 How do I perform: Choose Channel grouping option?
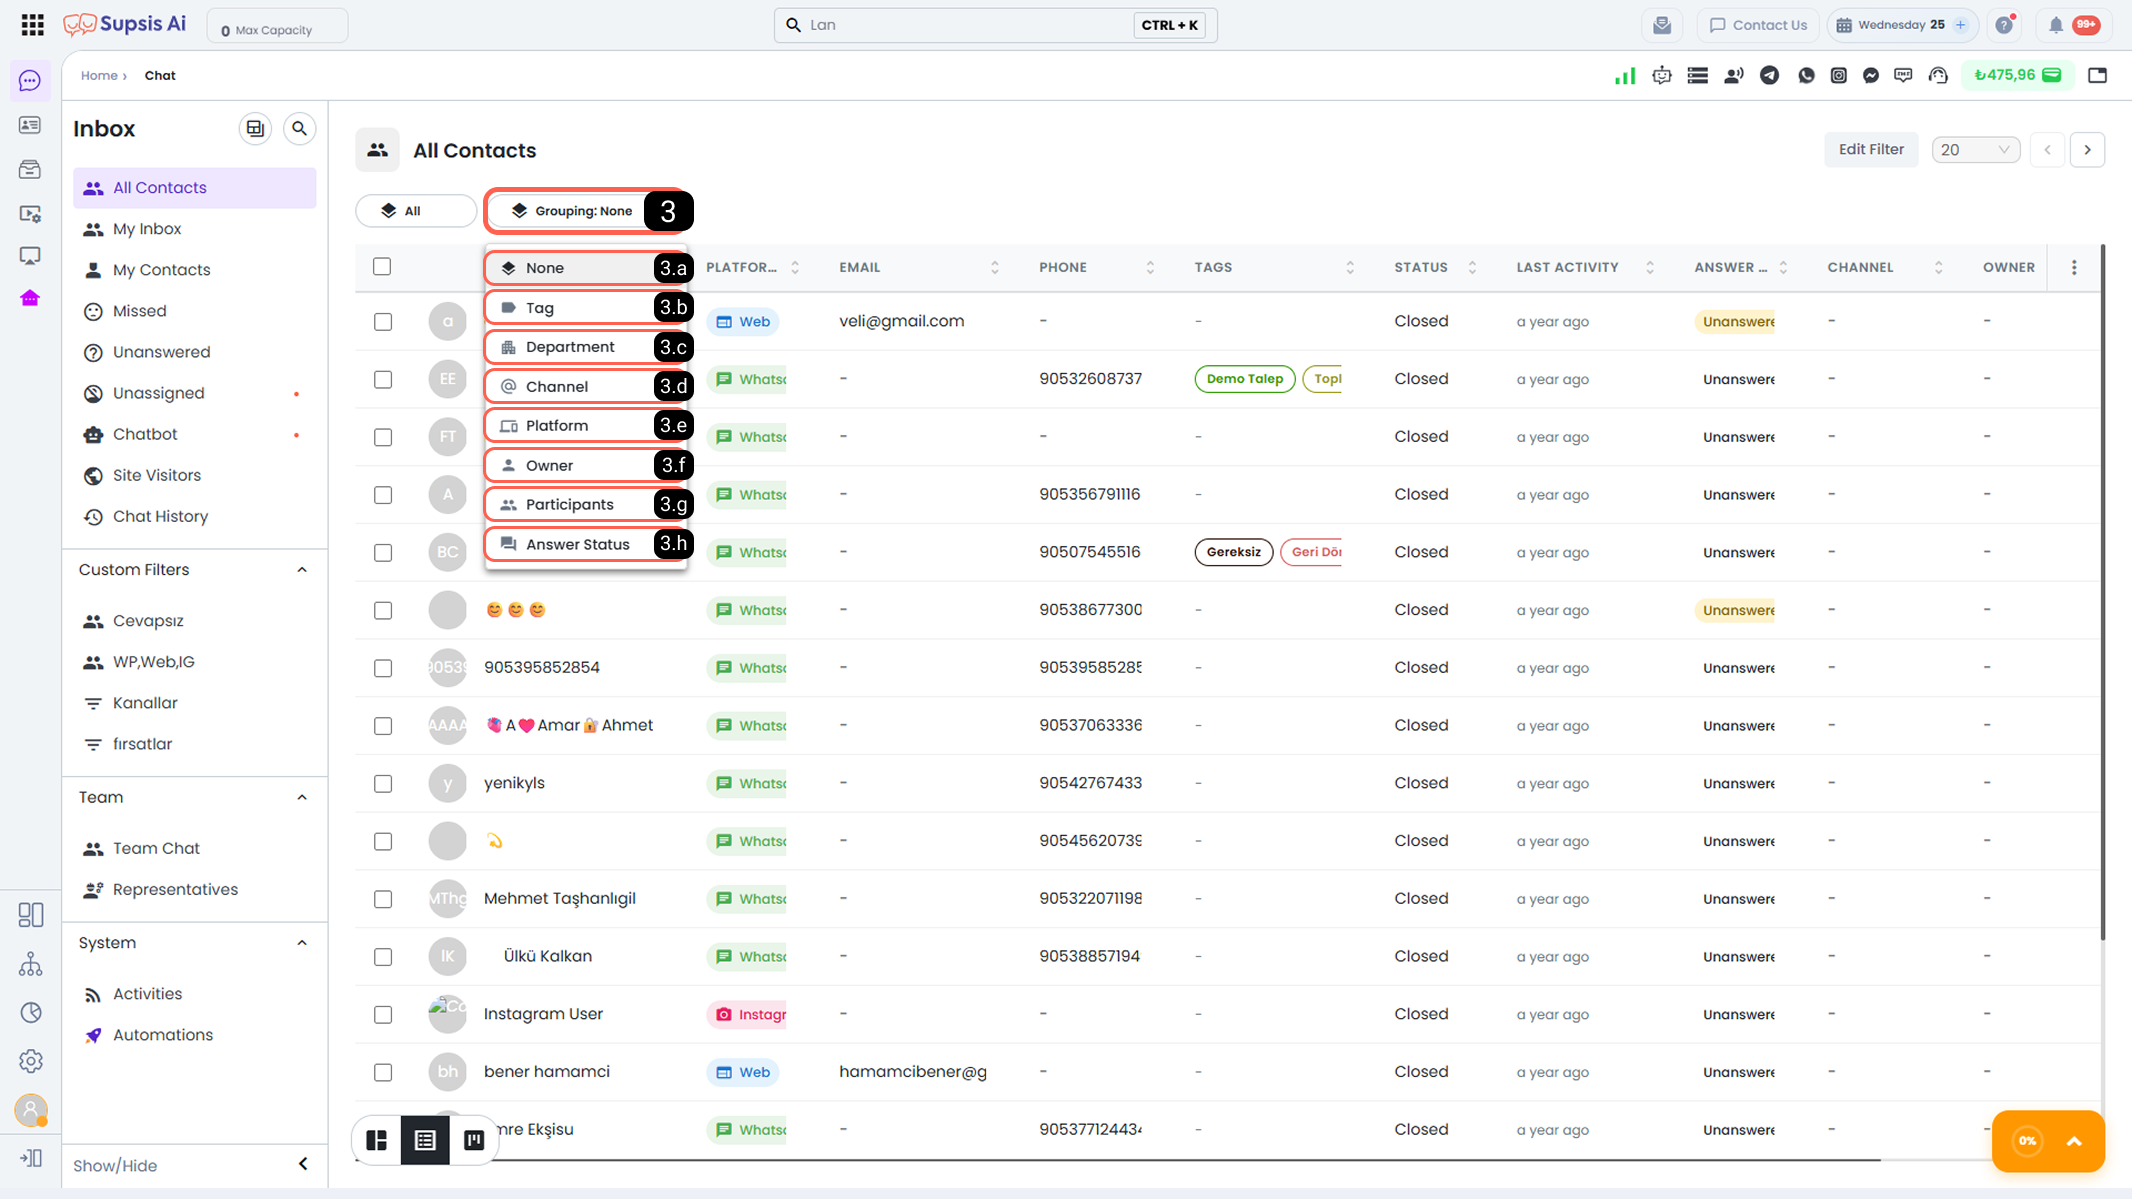click(x=586, y=387)
